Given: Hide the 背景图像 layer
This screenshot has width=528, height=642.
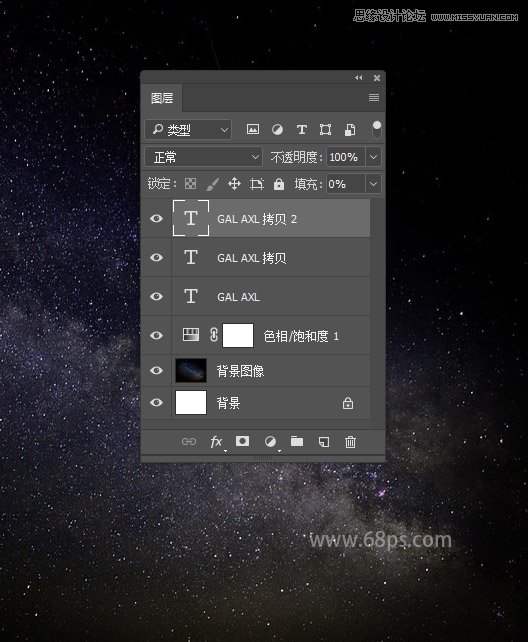Looking at the screenshot, I should [x=156, y=371].
